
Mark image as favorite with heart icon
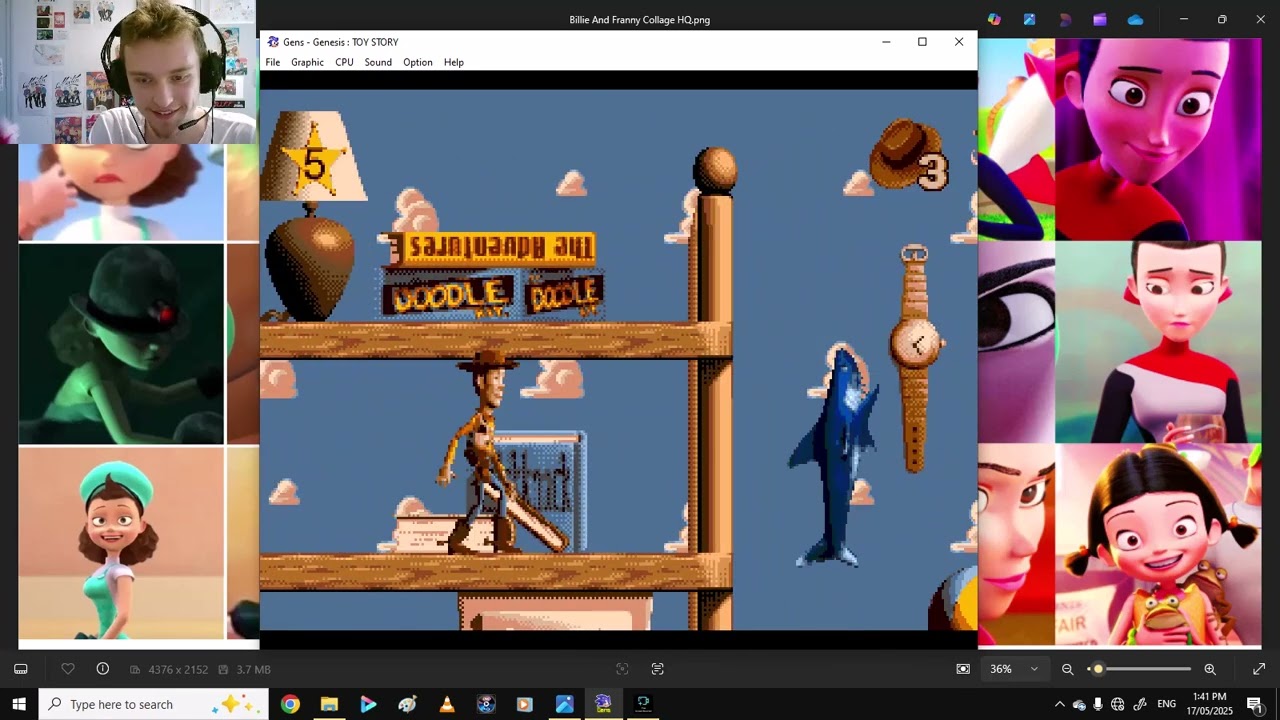point(68,669)
